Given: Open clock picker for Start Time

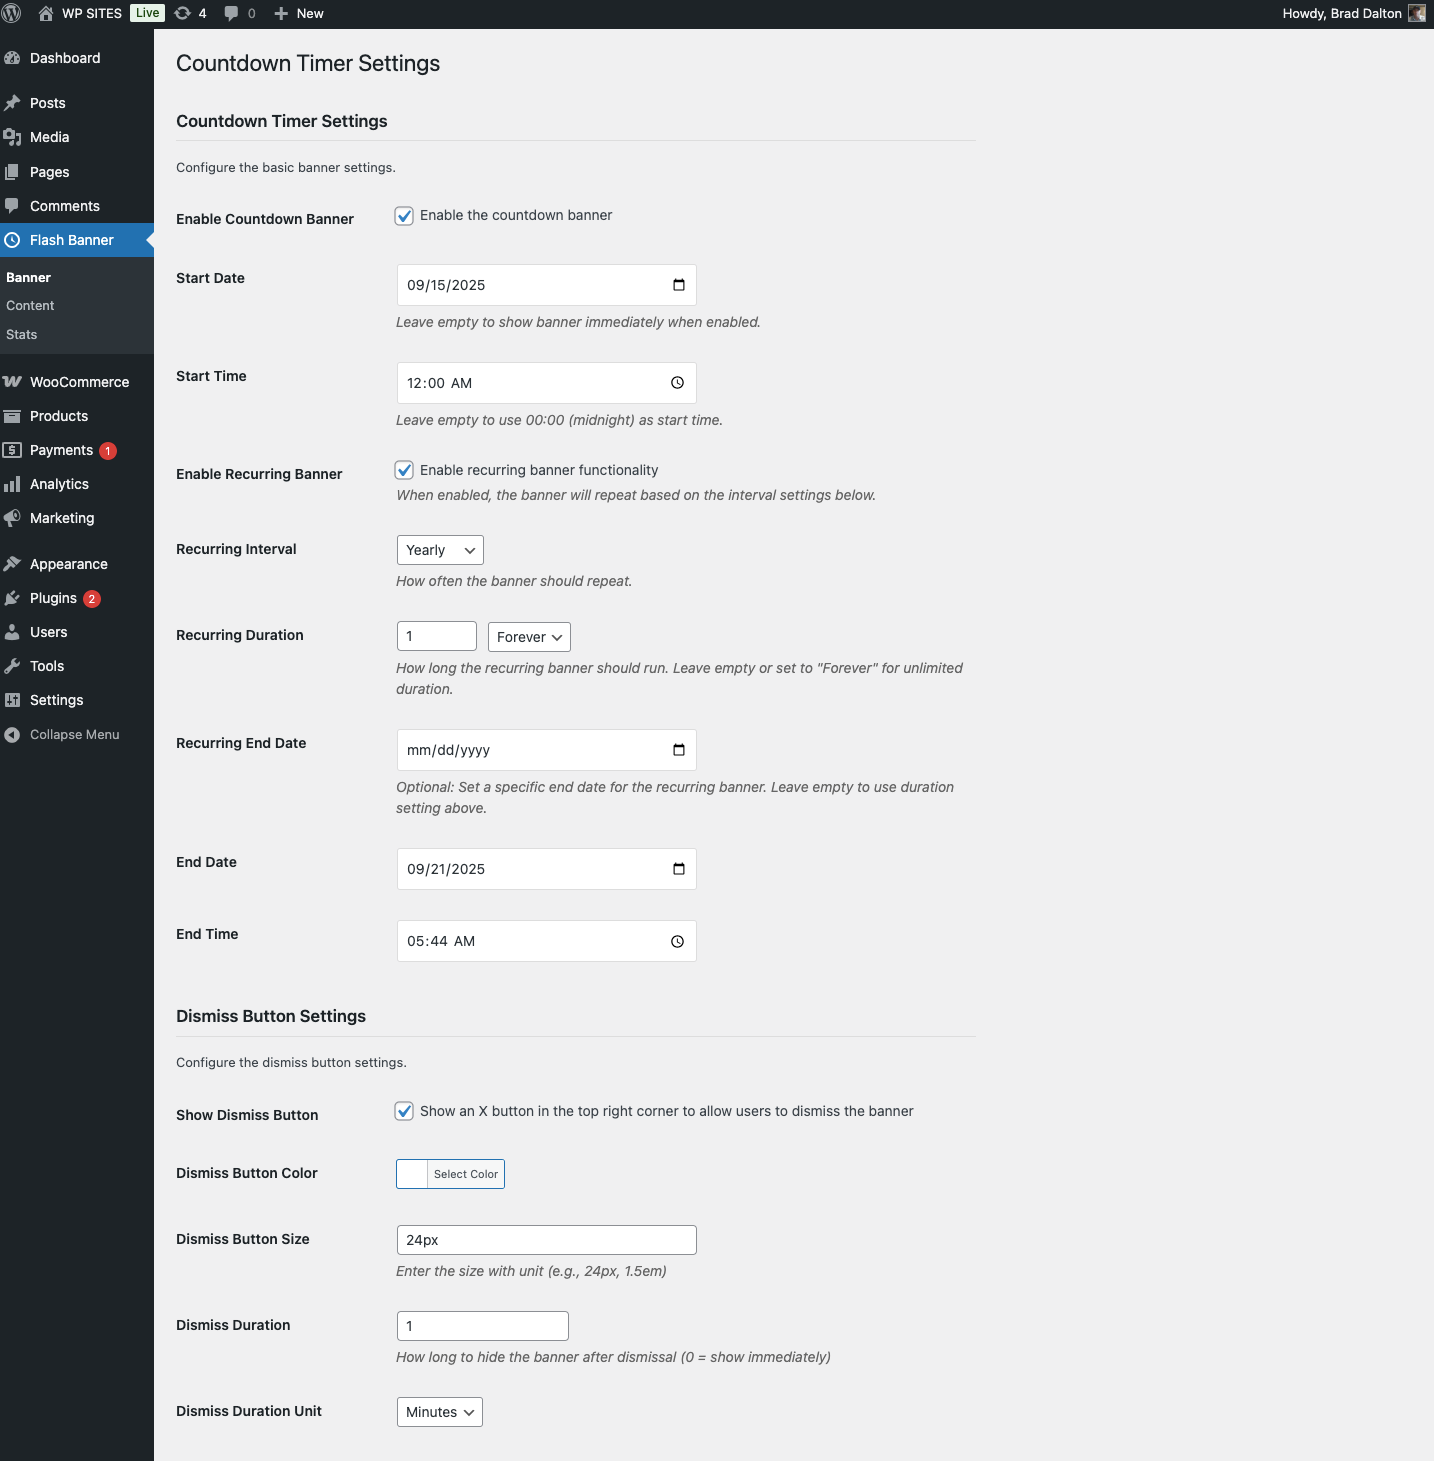Looking at the screenshot, I should [677, 383].
